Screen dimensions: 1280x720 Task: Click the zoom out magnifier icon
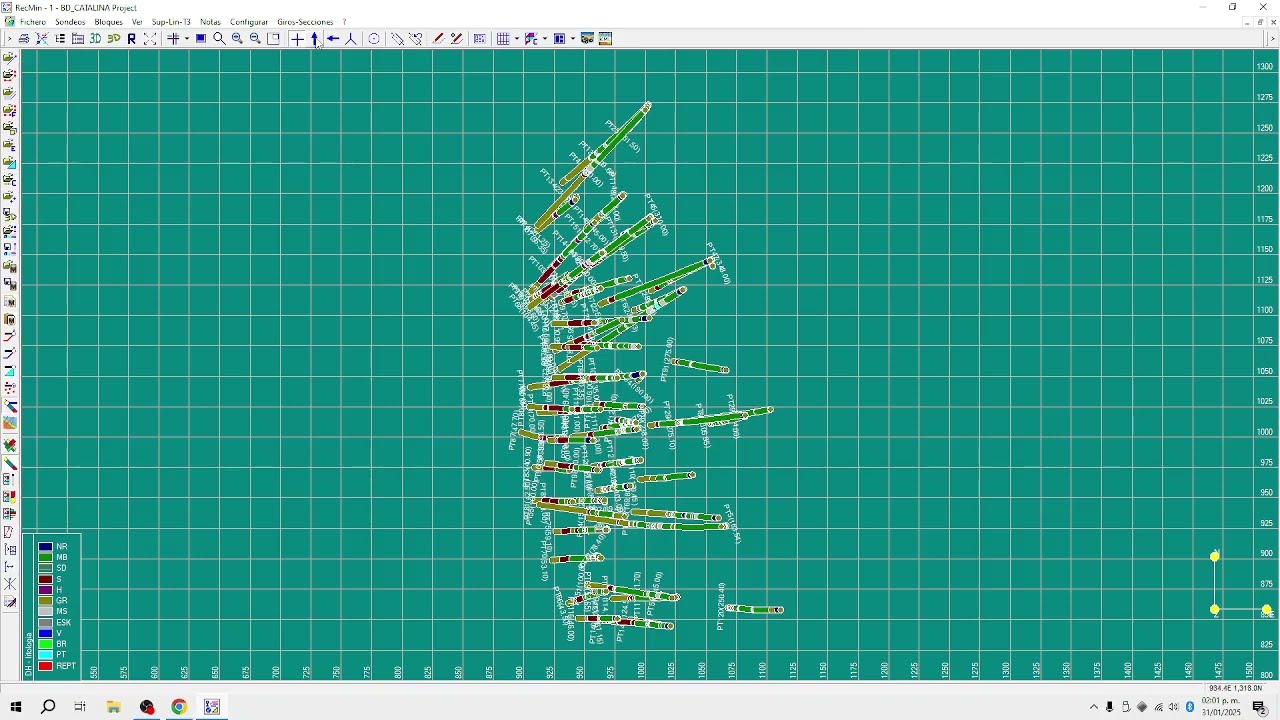[x=255, y=39]
